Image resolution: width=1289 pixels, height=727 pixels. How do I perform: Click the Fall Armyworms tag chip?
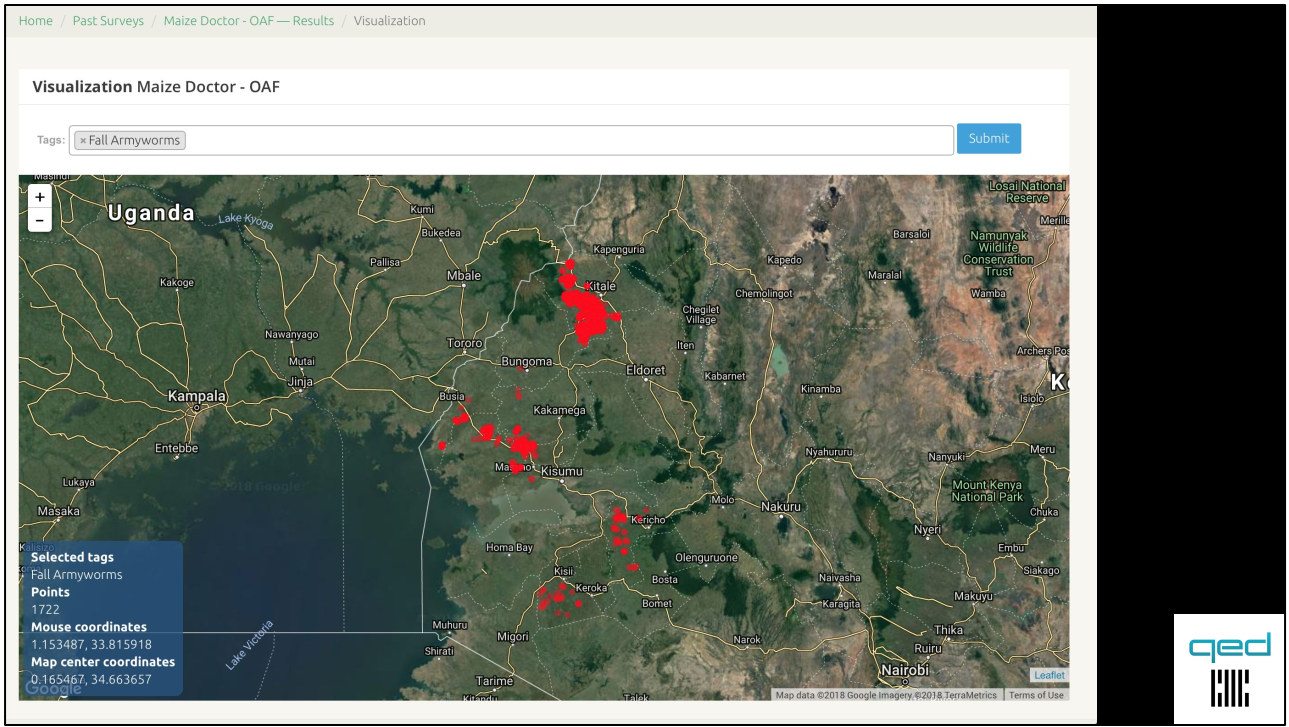click(134, 141)
